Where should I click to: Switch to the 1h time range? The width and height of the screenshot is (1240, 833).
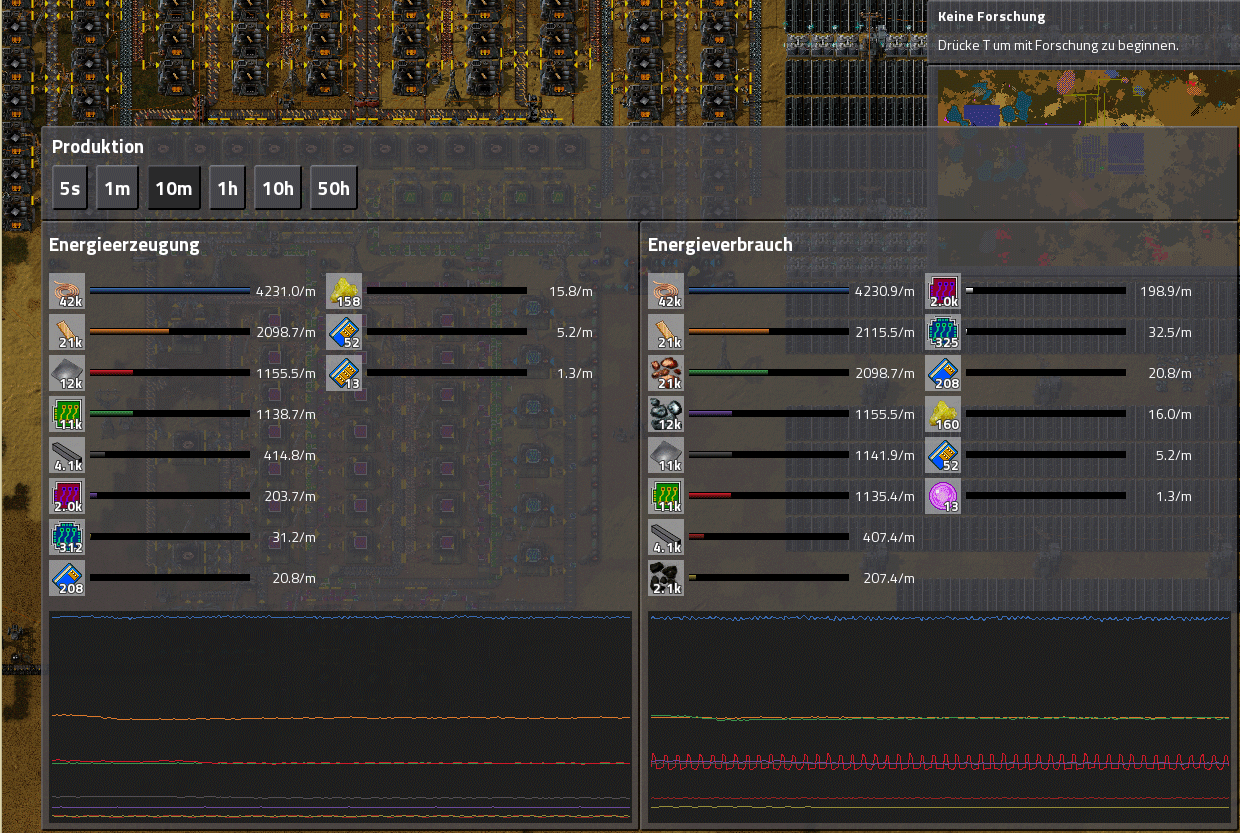(x=227, y=188)
